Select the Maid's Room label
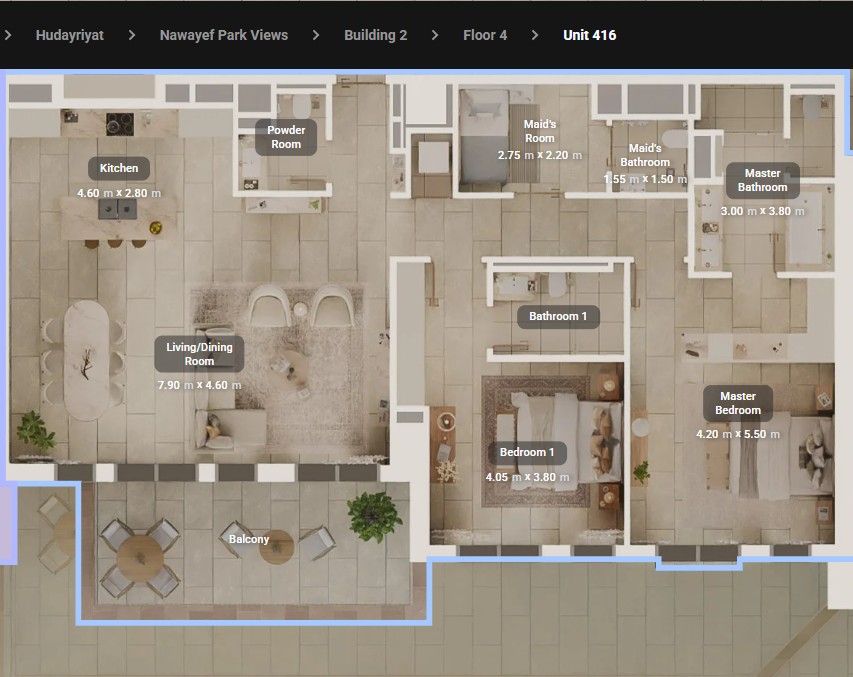The width and height of the screenshot is (853, 677). [540, 131]
